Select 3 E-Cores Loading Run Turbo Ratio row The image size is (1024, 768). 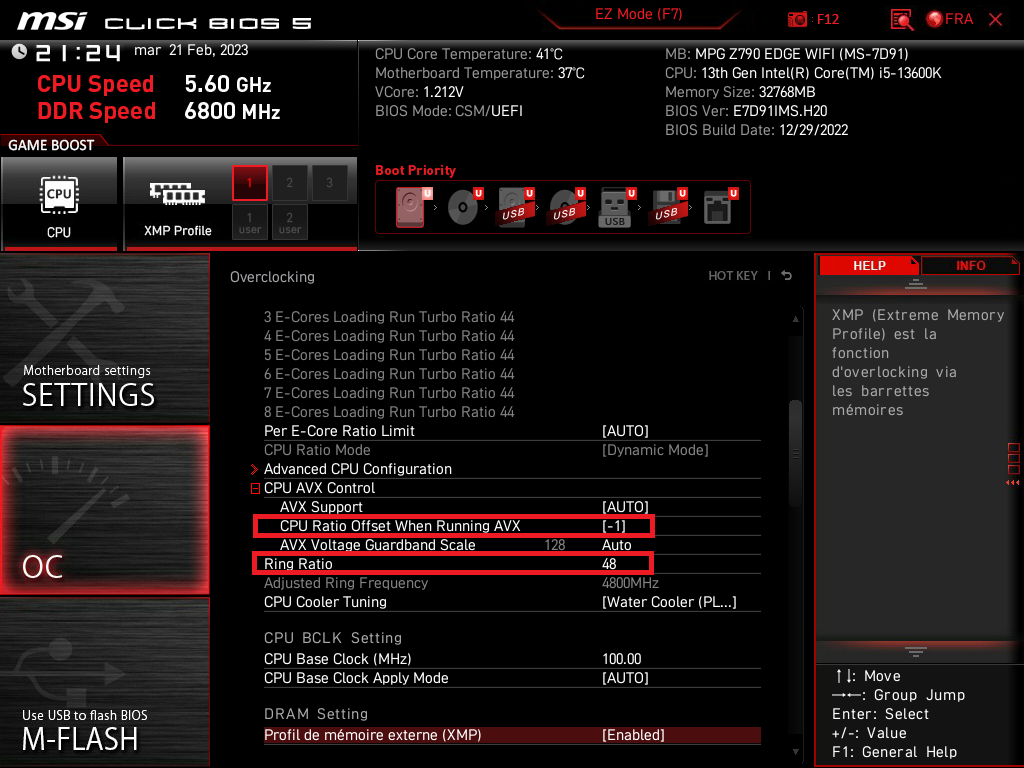click(389, 317)
